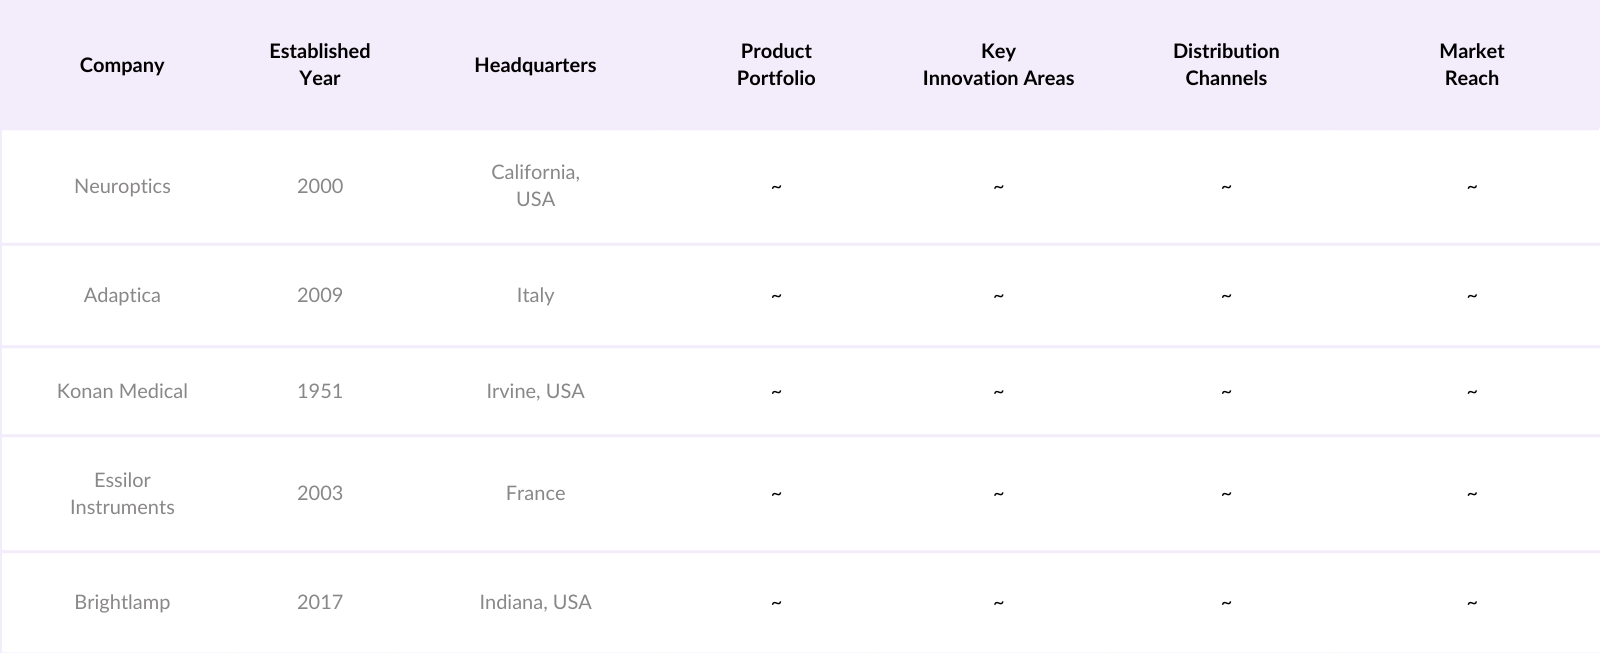This screenshot has width=1600, height=653.
Task: Select the 2000 established year cell
Action: 320,186
